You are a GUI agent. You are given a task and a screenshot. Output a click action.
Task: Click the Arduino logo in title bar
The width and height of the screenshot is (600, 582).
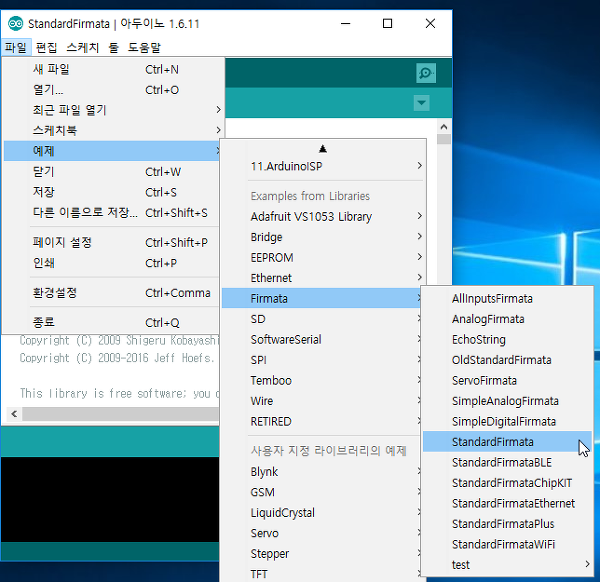tap(16, 24)
